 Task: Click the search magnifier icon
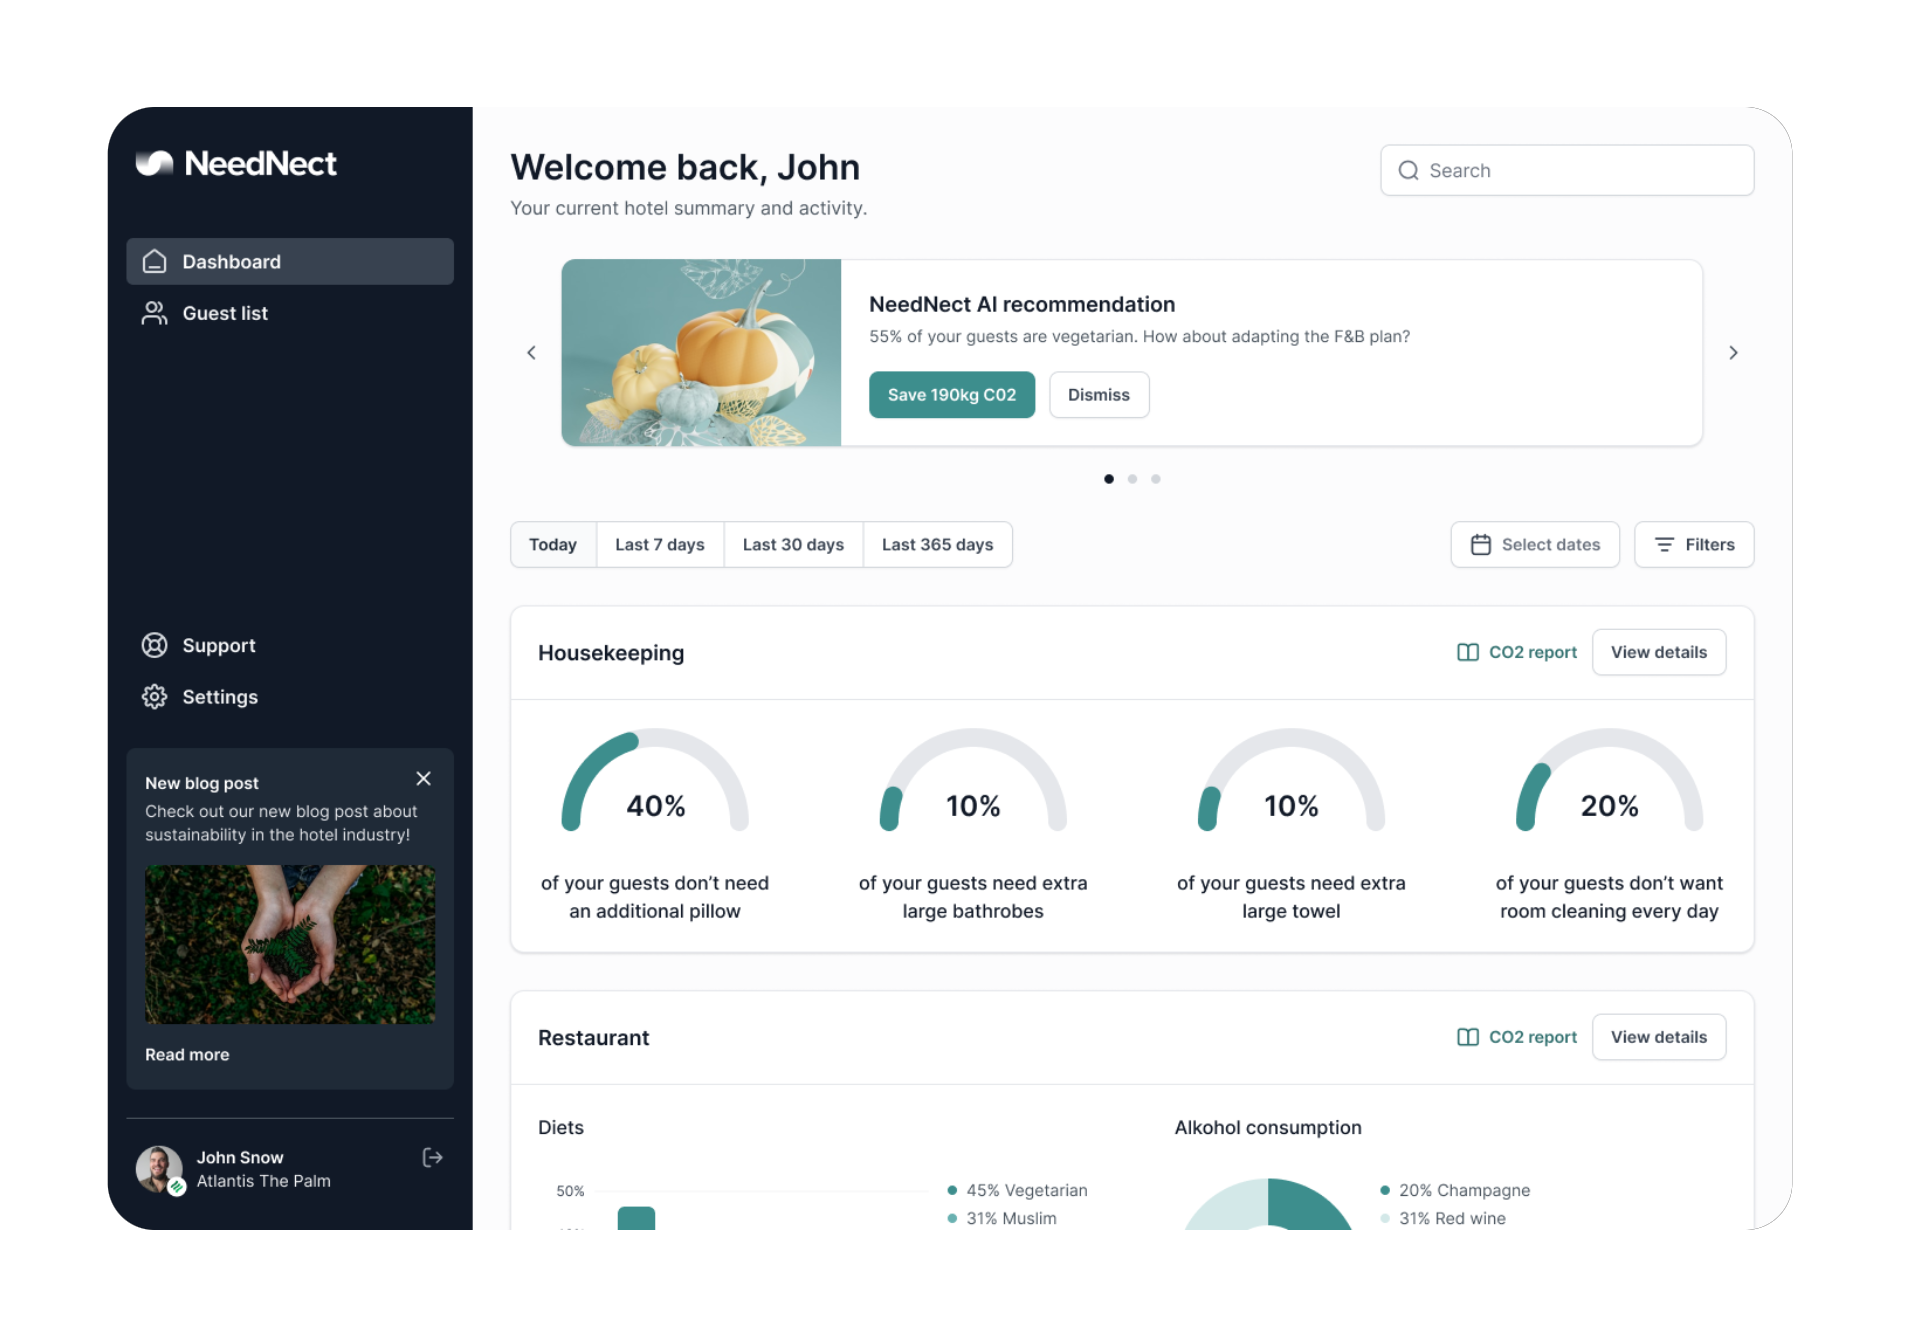point(1408,170)
